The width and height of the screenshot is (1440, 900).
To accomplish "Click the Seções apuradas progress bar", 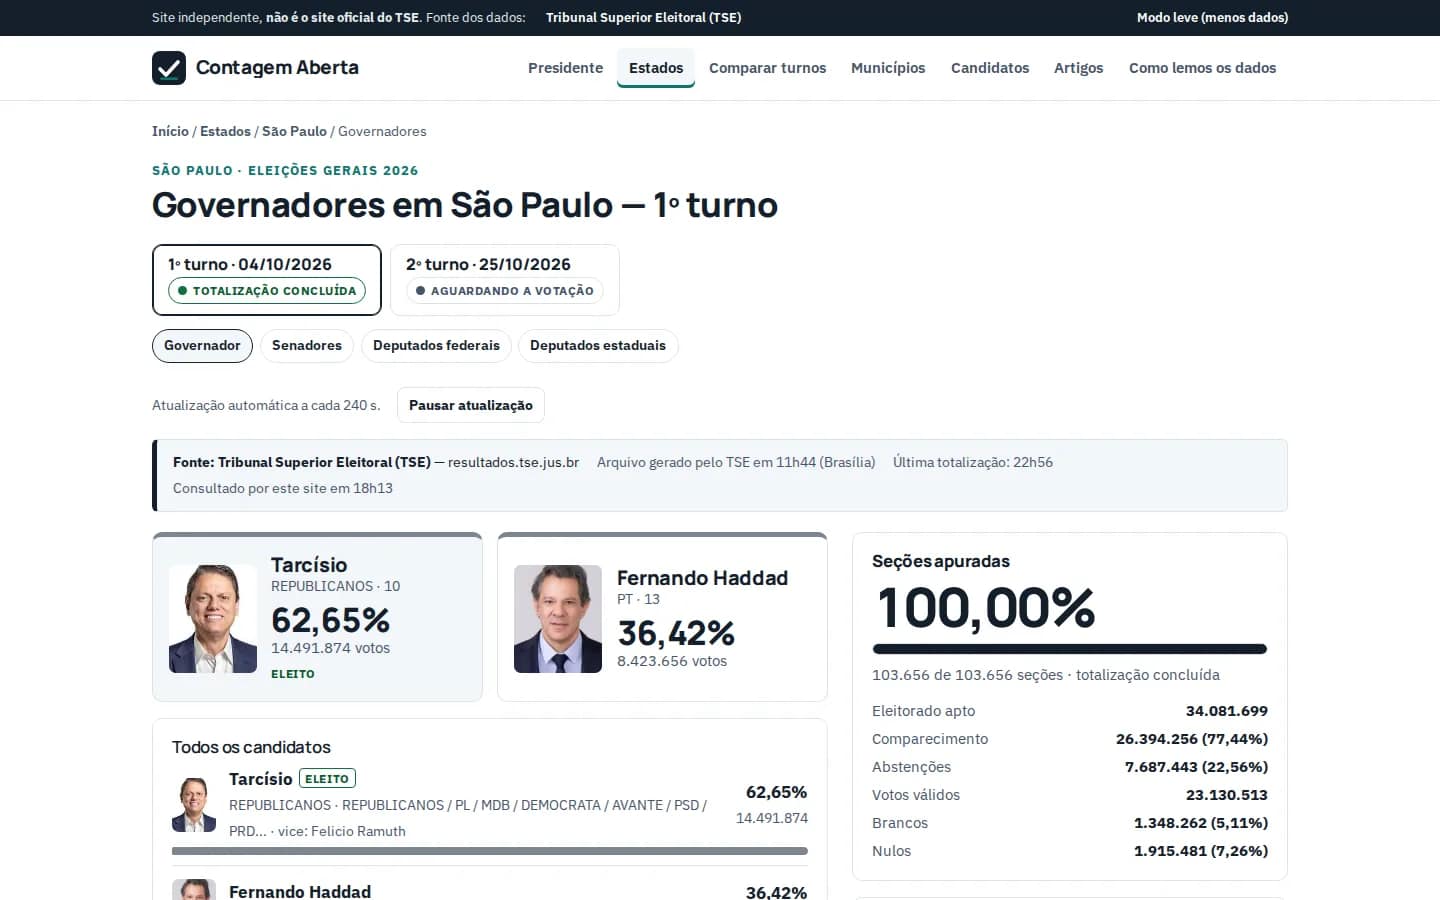I will pyautogui.click(x=1070, y=649).
